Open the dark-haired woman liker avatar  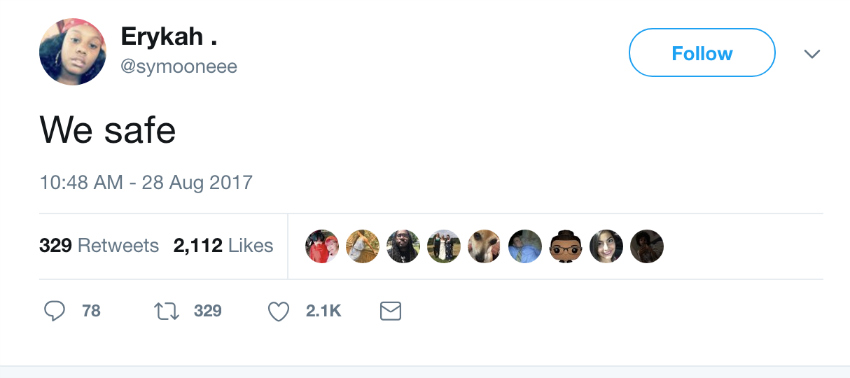tap(606, 246)
